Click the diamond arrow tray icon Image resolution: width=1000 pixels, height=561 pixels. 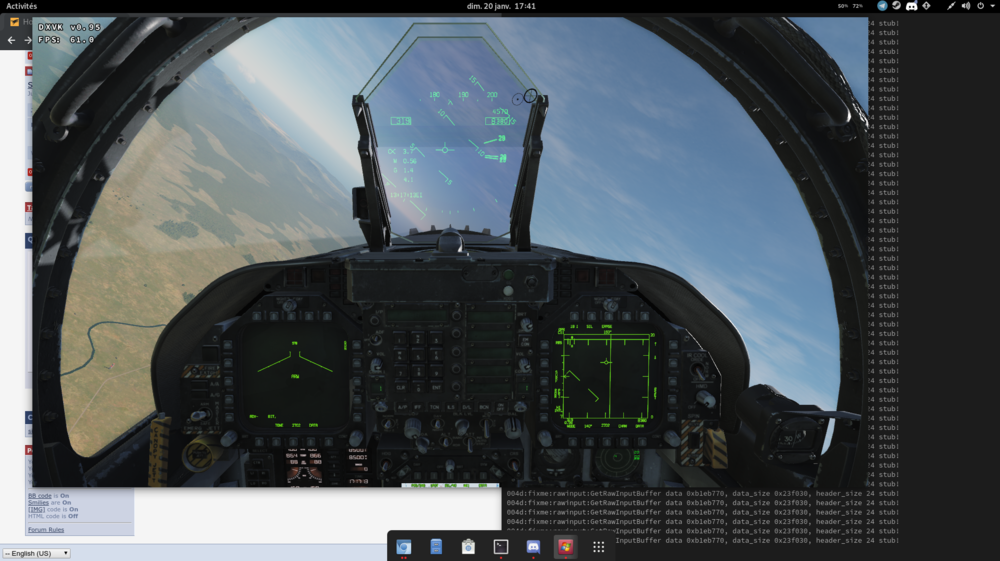click(x=927, y=6)
